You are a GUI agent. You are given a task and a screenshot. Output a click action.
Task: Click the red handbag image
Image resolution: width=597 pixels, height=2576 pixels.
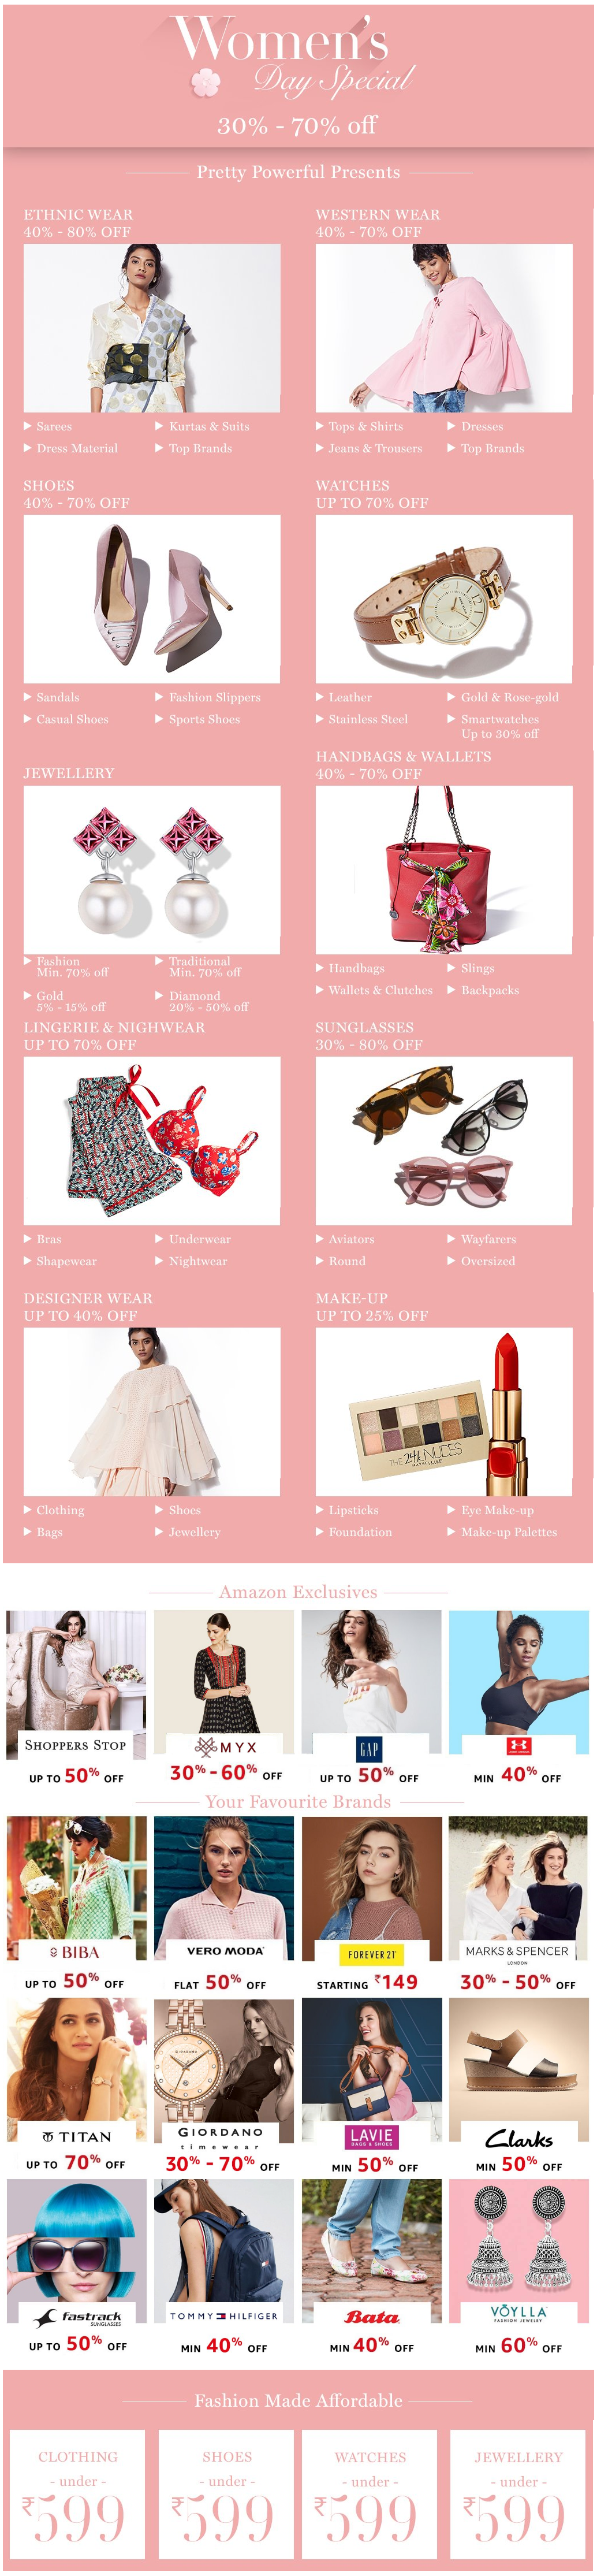click(444, 870)
